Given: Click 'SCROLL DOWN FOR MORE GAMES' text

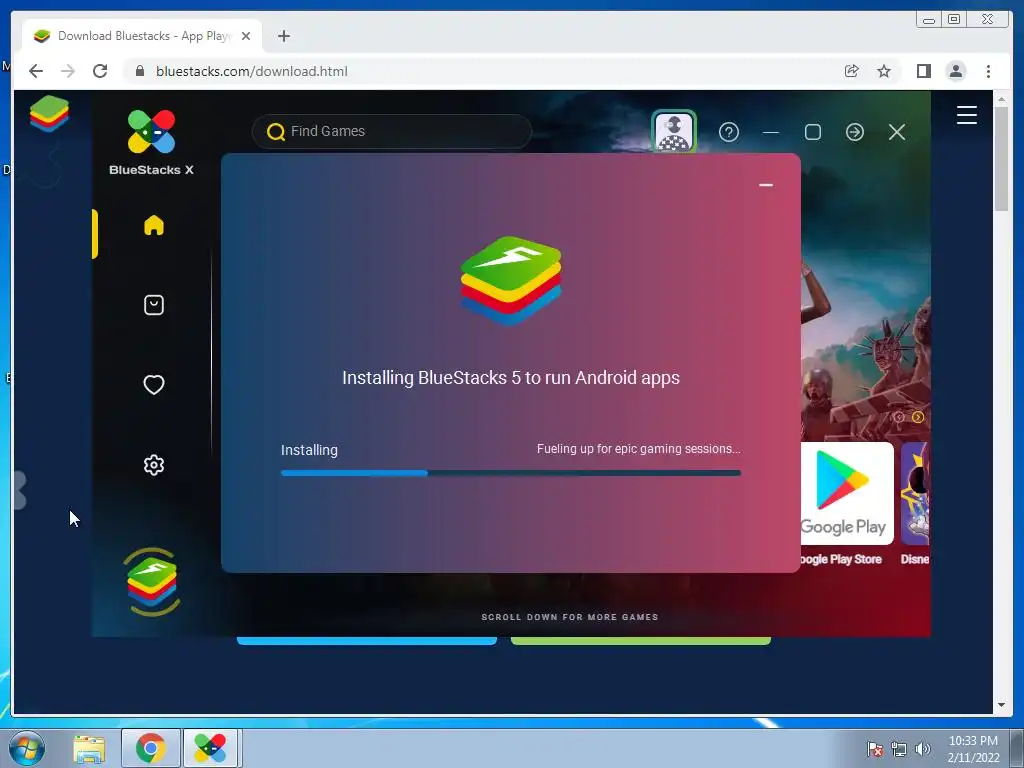Looking at the screenshot, I should (x=569, y=617).
